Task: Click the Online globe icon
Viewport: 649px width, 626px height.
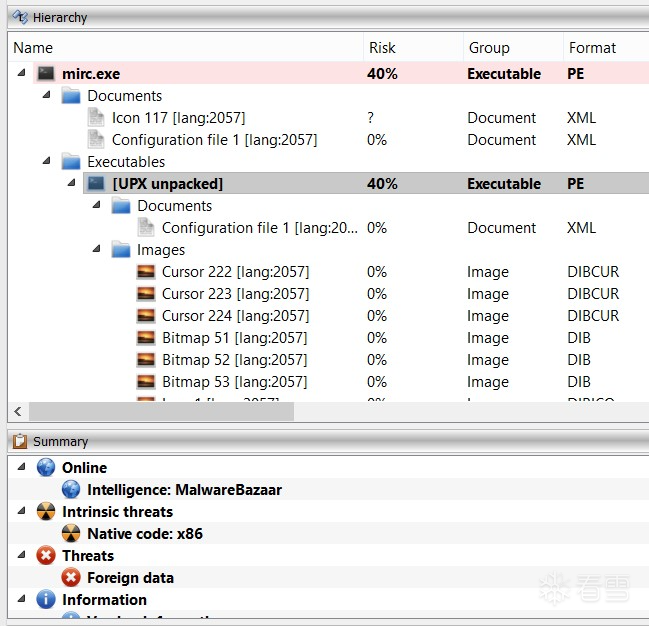Action: [x=46, y=467]
